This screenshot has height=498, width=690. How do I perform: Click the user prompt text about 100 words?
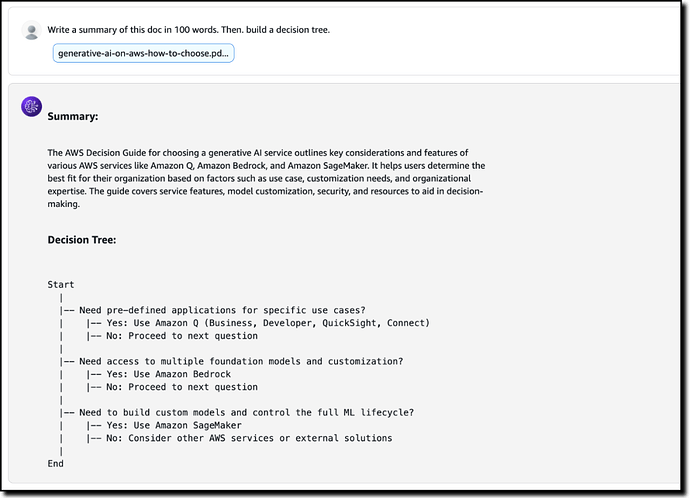click(188, 30)
